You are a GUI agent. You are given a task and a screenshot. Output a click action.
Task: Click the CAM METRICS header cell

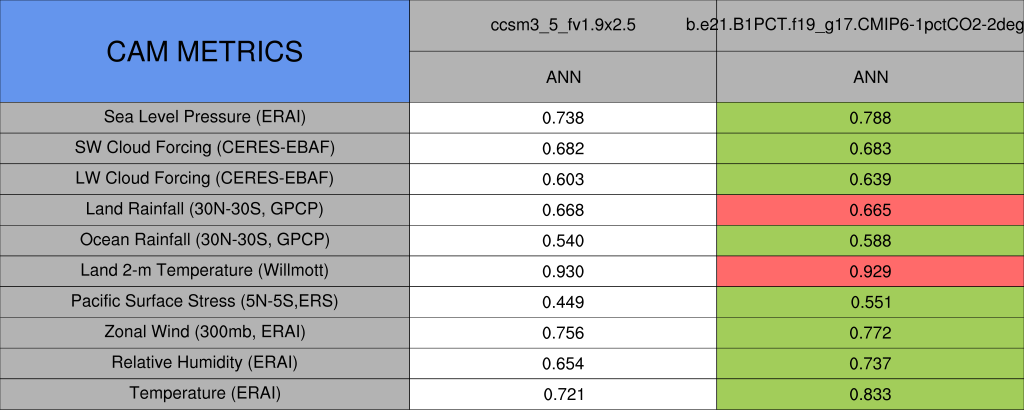point(204,50)
